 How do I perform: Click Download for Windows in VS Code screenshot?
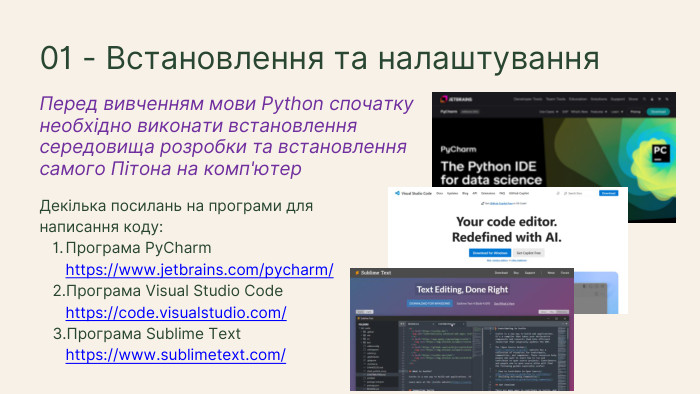(x=490, y=253)
